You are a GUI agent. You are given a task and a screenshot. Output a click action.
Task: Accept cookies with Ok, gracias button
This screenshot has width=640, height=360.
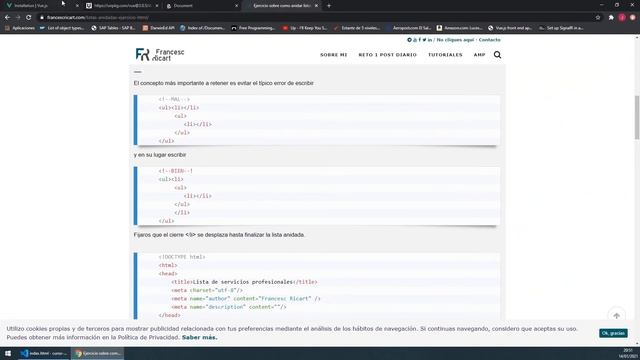click(x=613, y=333)
